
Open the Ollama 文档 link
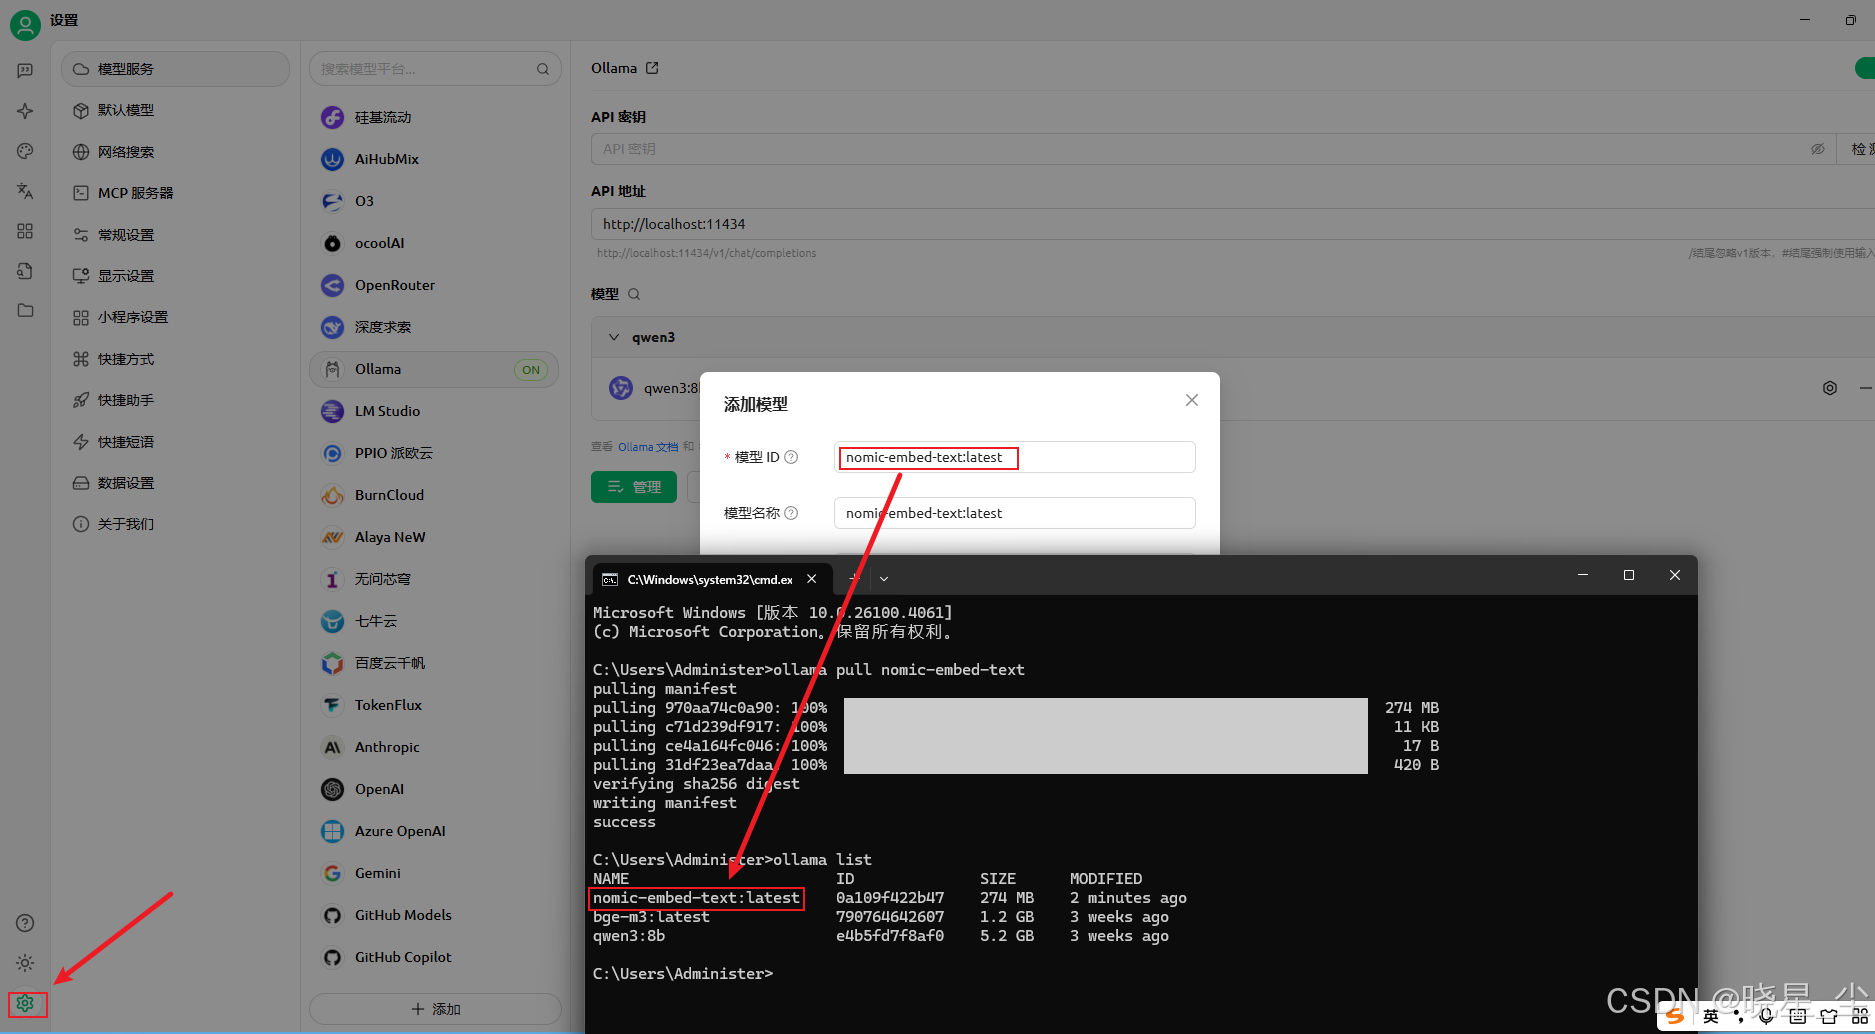(648, 447)
